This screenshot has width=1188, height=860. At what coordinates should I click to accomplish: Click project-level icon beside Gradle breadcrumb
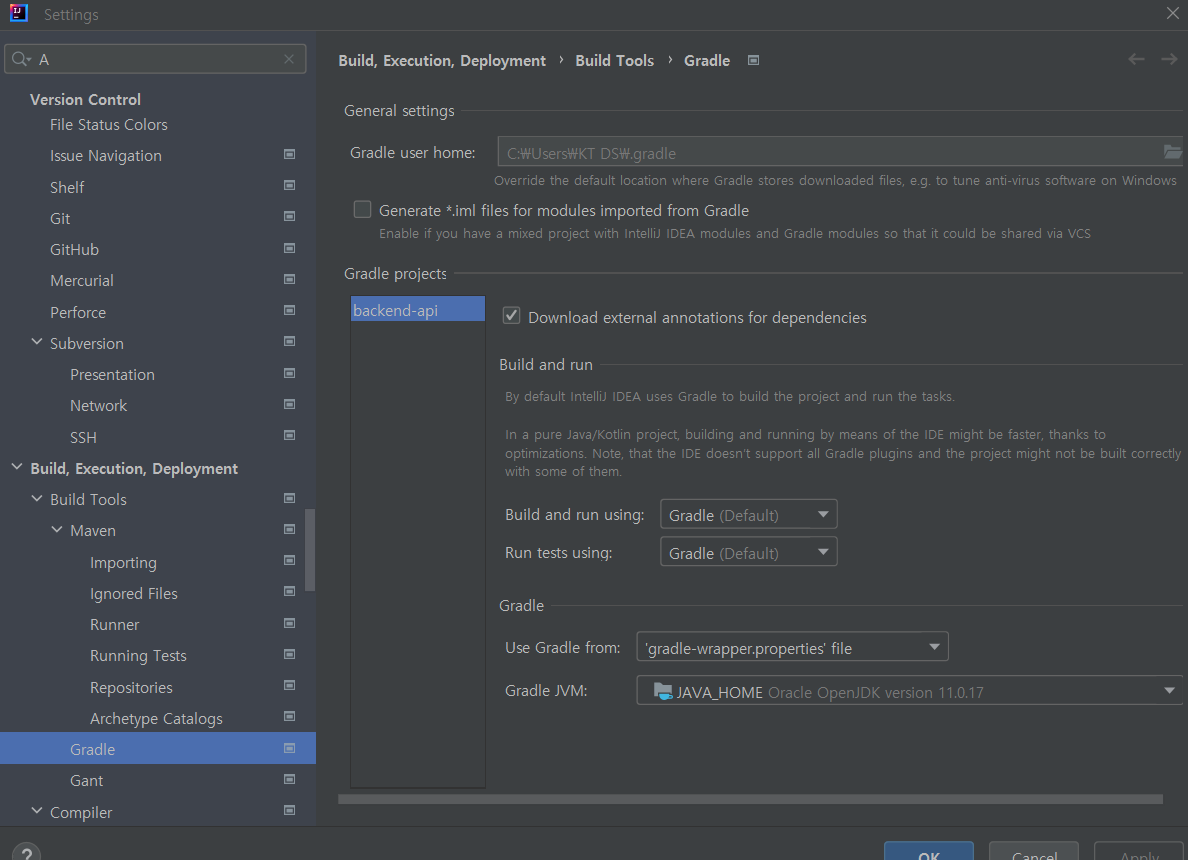pyautogui.click(x=753, y=61)
